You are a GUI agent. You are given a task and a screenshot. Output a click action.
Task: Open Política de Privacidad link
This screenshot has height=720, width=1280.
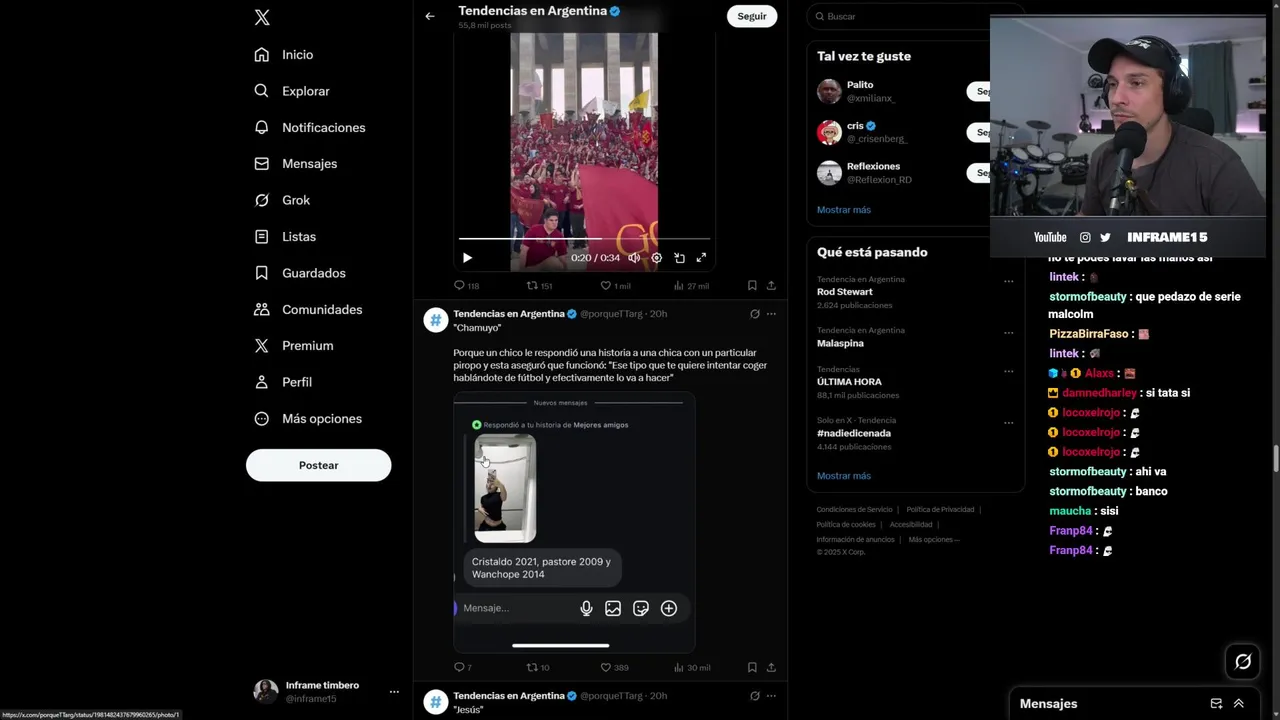[x=940, y=510]
